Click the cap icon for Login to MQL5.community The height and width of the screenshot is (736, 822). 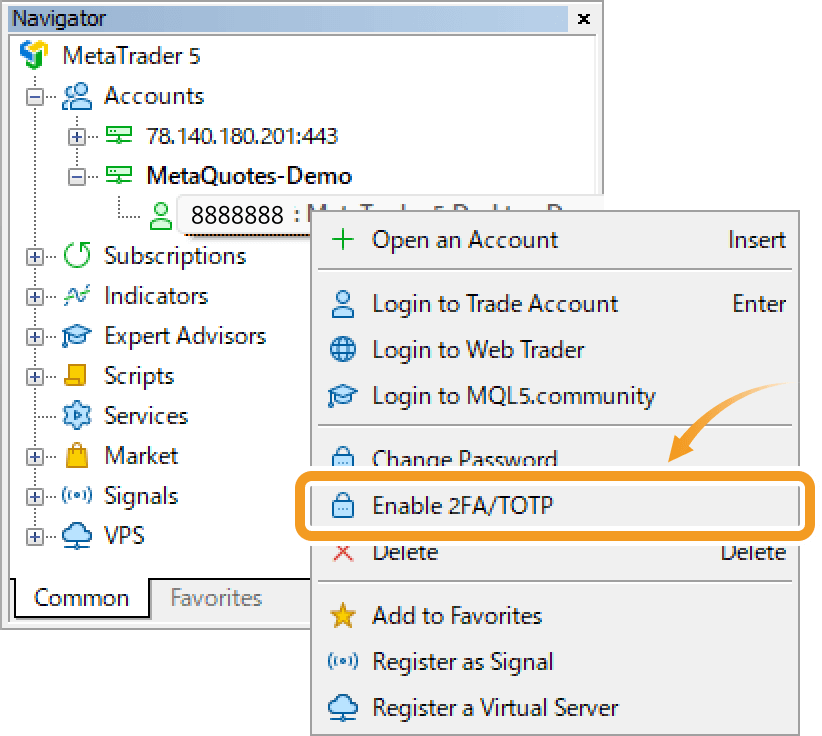[x=343, y=395]
